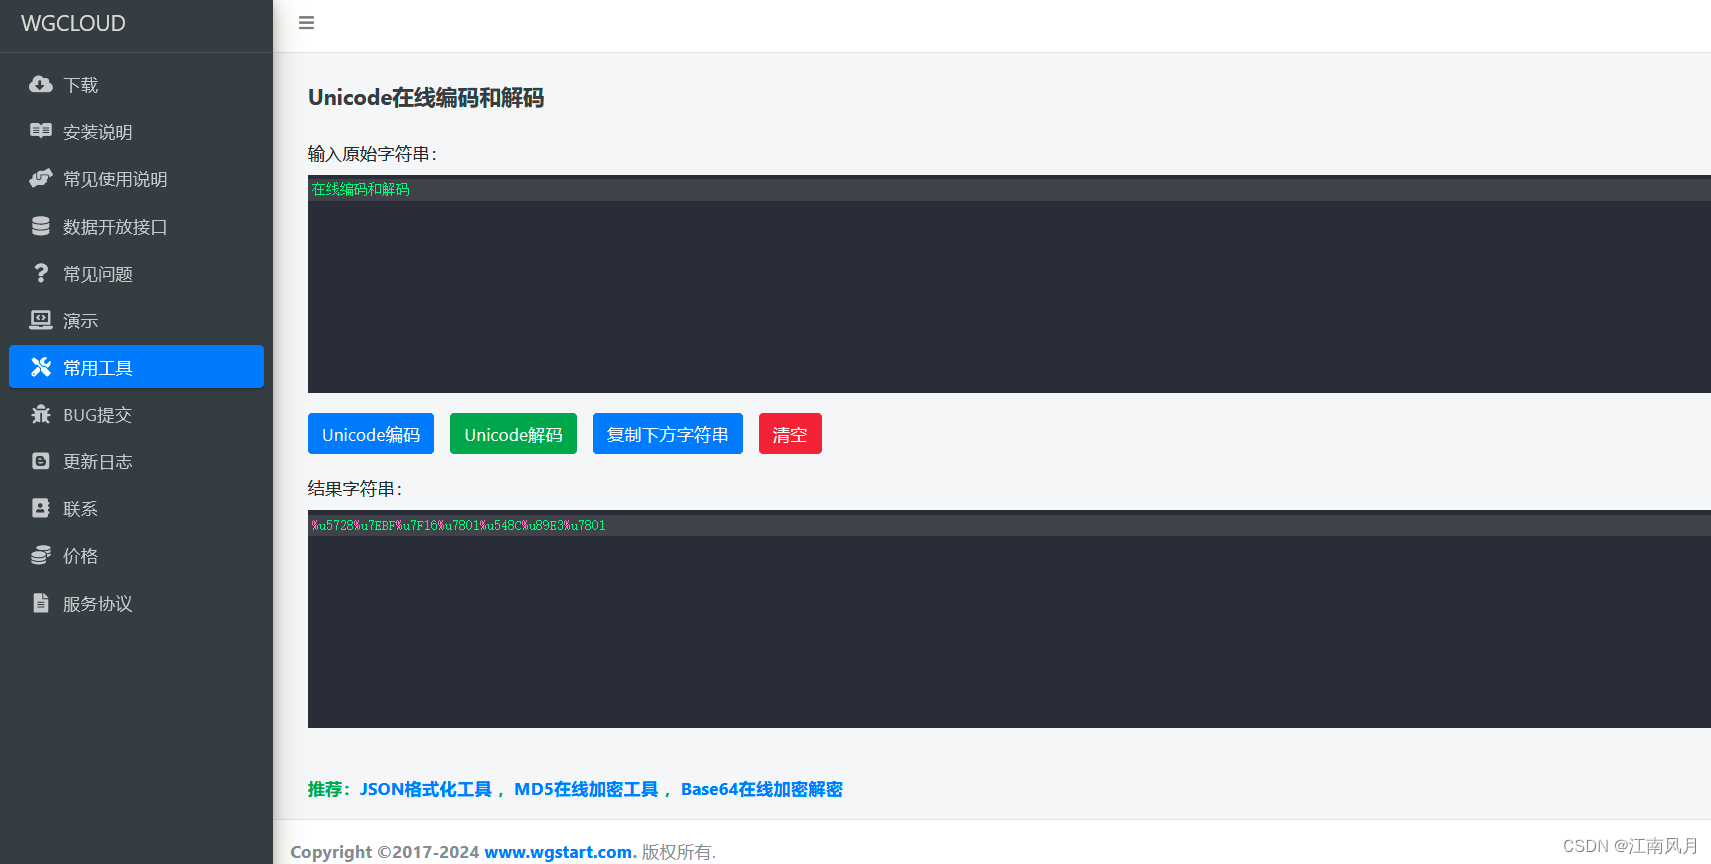Screen dimensions: 1711x864
Task: Open the 更新日志 menu item
Action: point(136,461)
